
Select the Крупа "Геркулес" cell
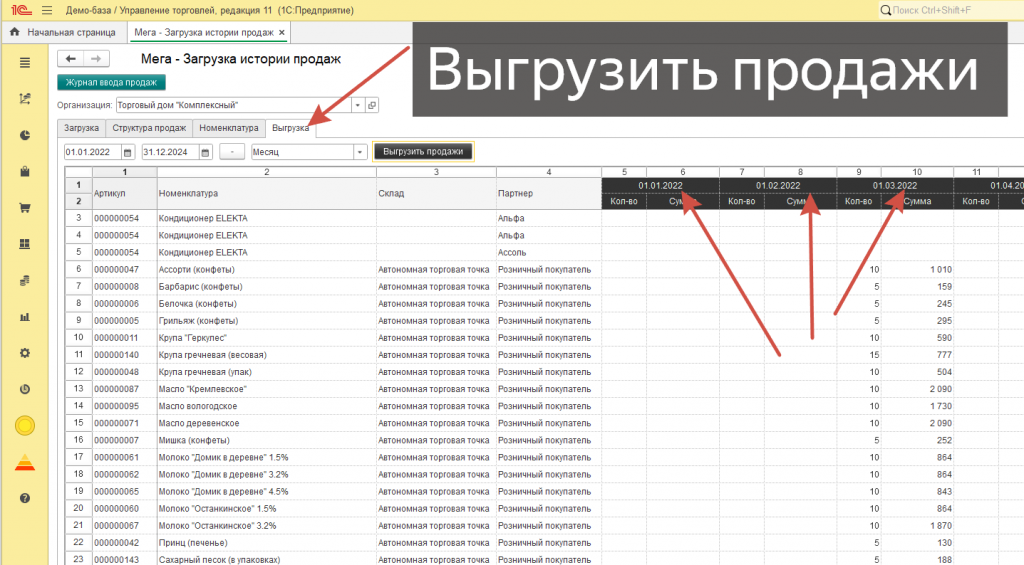coord(266,338)
